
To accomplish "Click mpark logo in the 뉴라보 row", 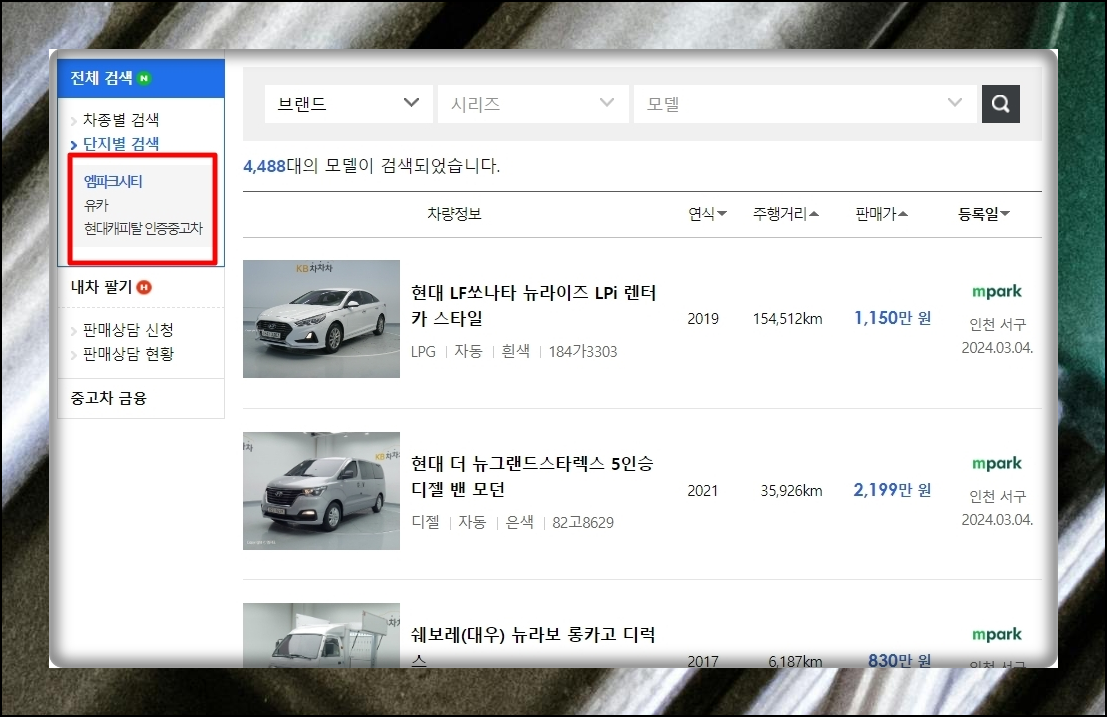I will click(997, 634).
